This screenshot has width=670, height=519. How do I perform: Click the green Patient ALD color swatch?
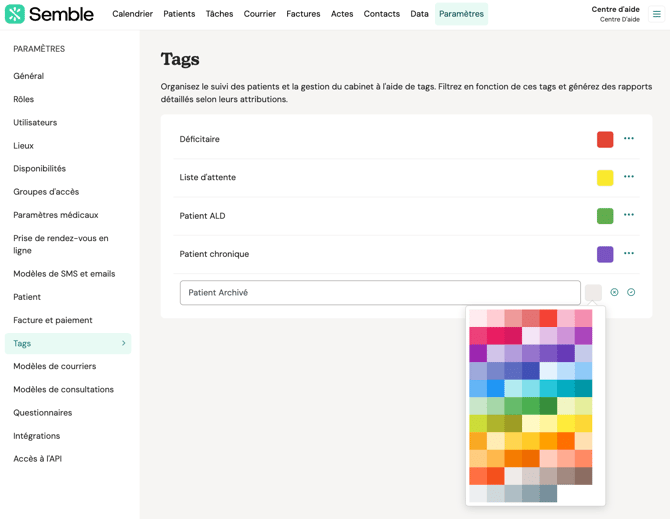[605, 216]
